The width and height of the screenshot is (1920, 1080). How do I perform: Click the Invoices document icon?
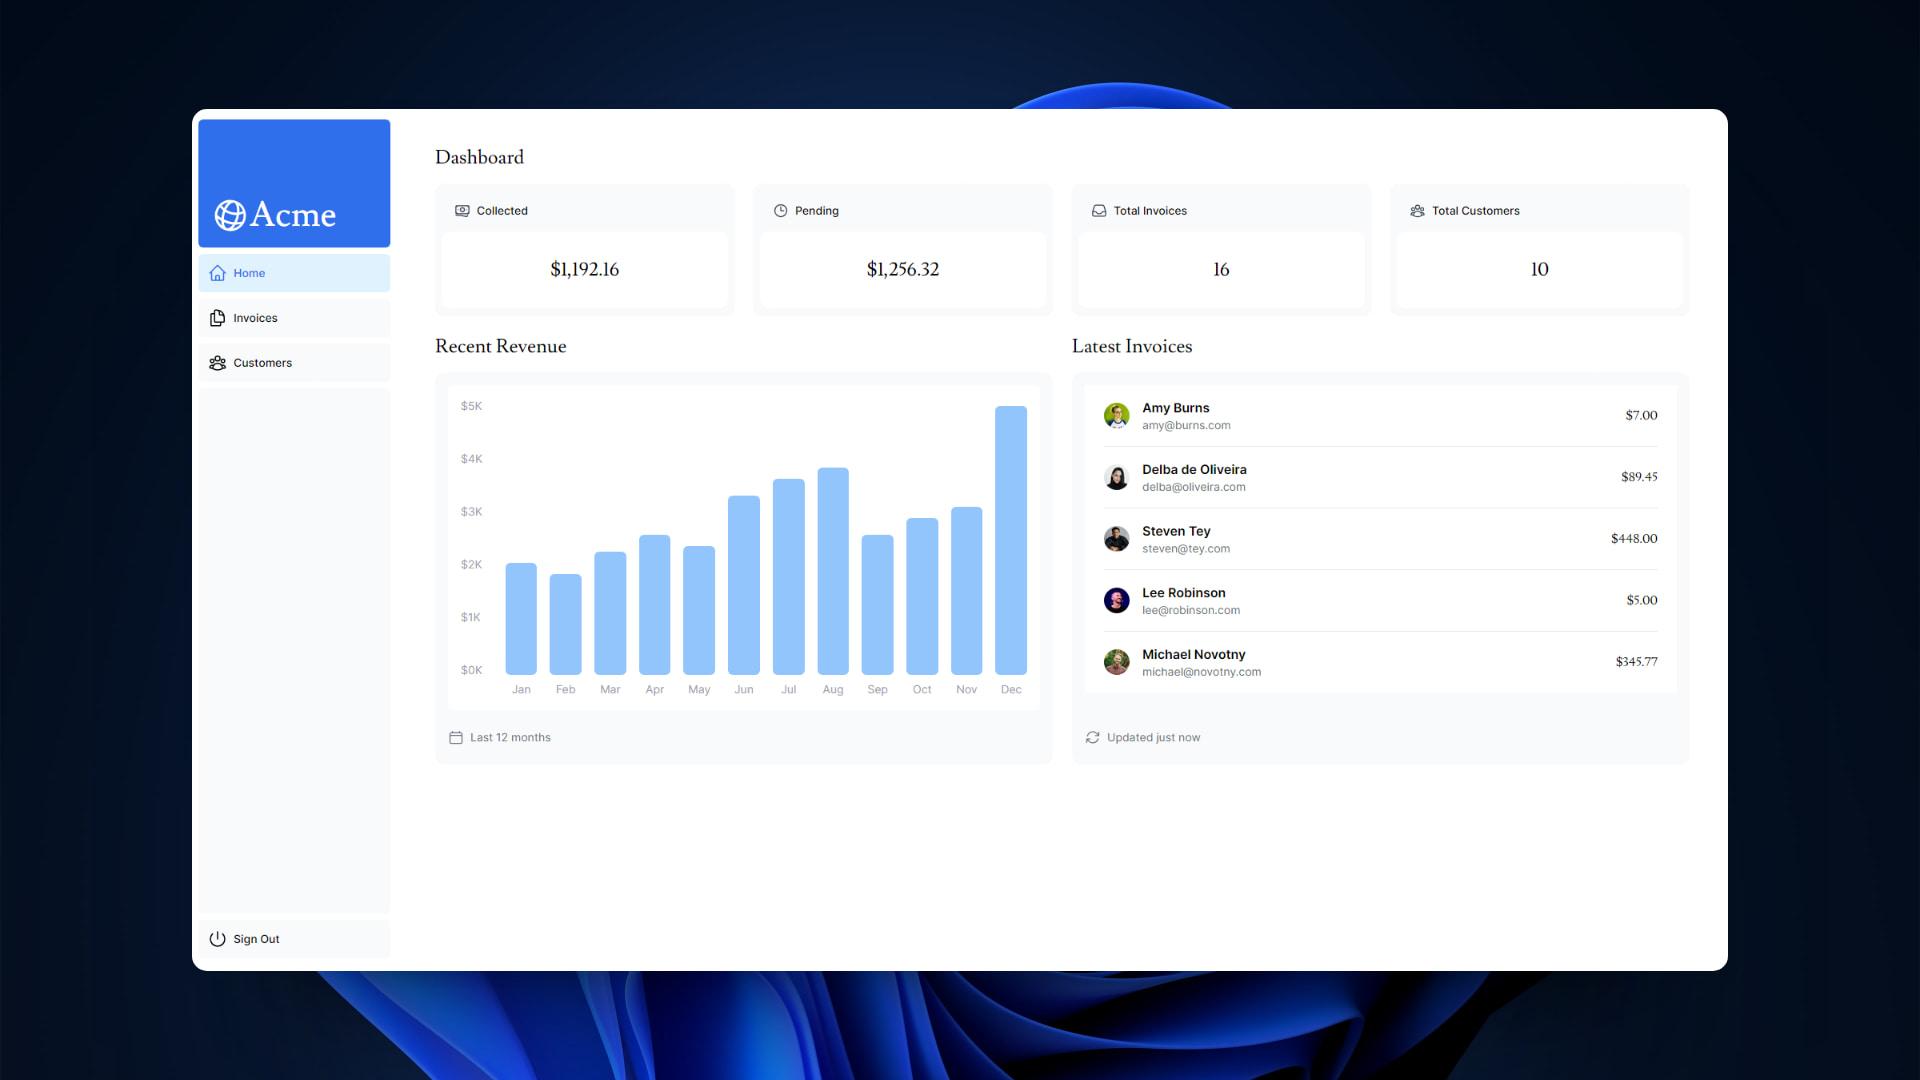pos(217,317)
